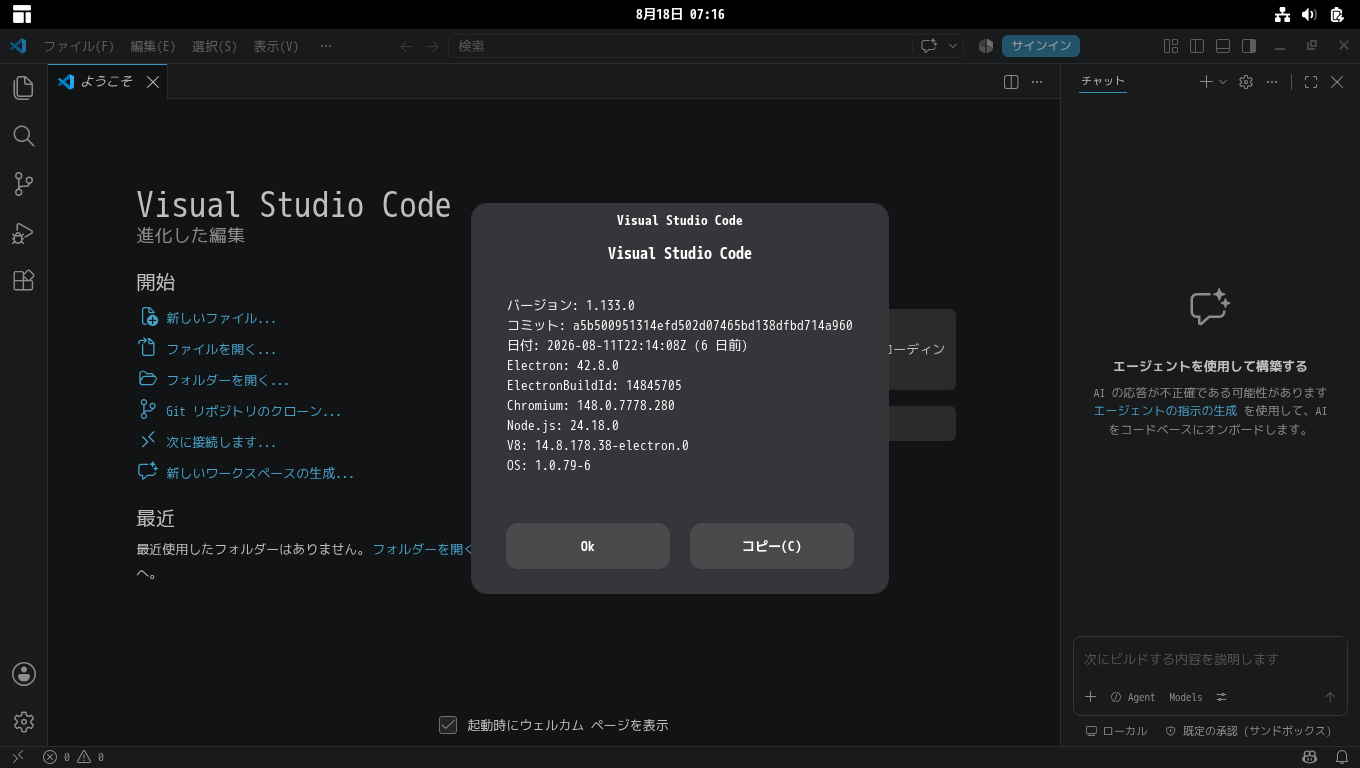Click 次に接続します... link
The height and width of the screenshot is (768, 1360).
221,443
